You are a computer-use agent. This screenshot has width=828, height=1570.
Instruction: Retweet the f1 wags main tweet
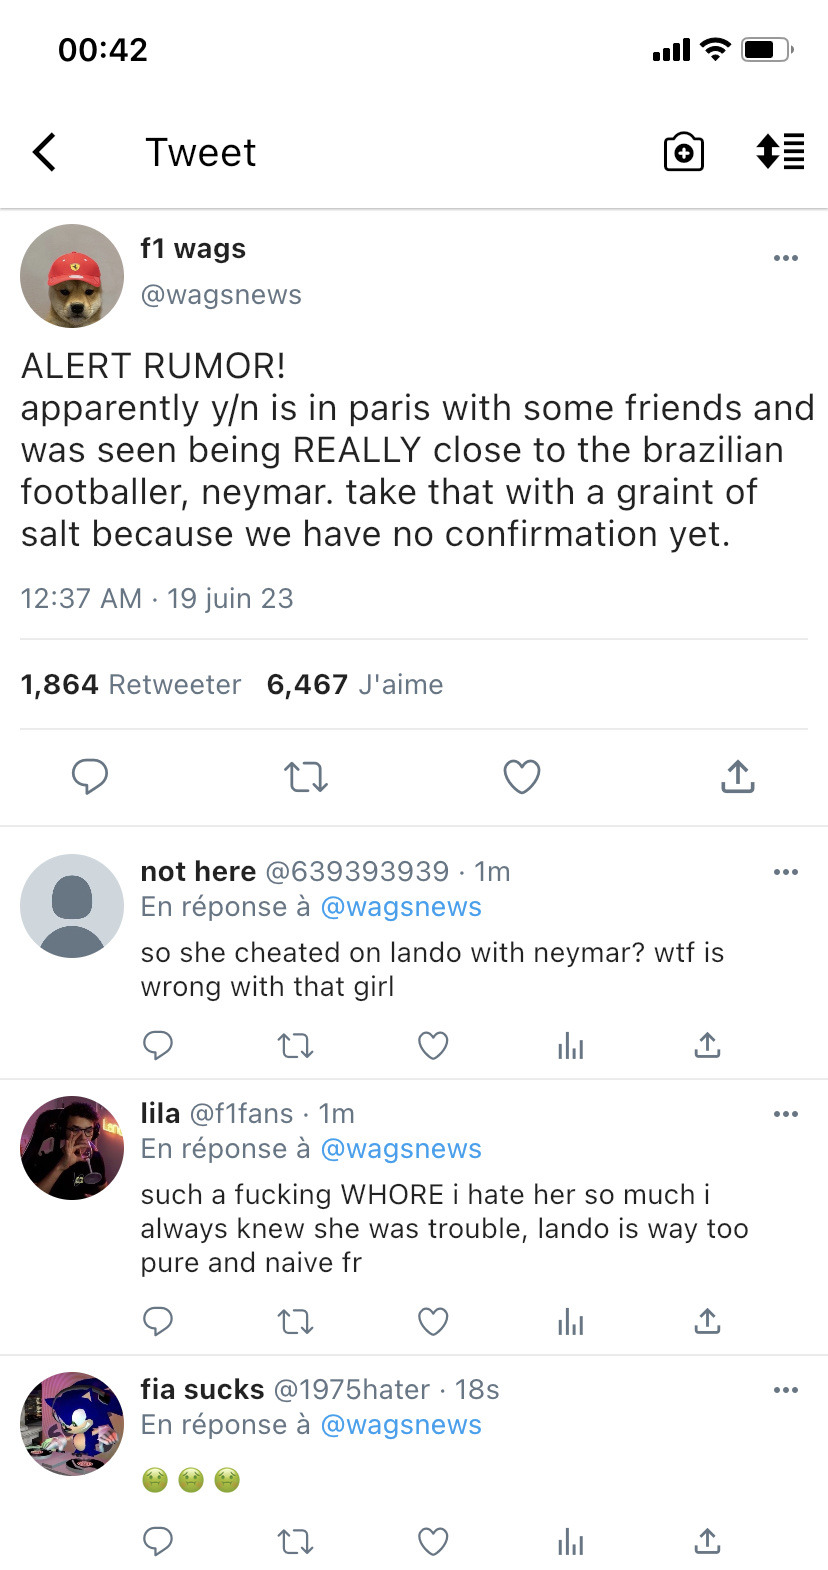click(306, 776)
